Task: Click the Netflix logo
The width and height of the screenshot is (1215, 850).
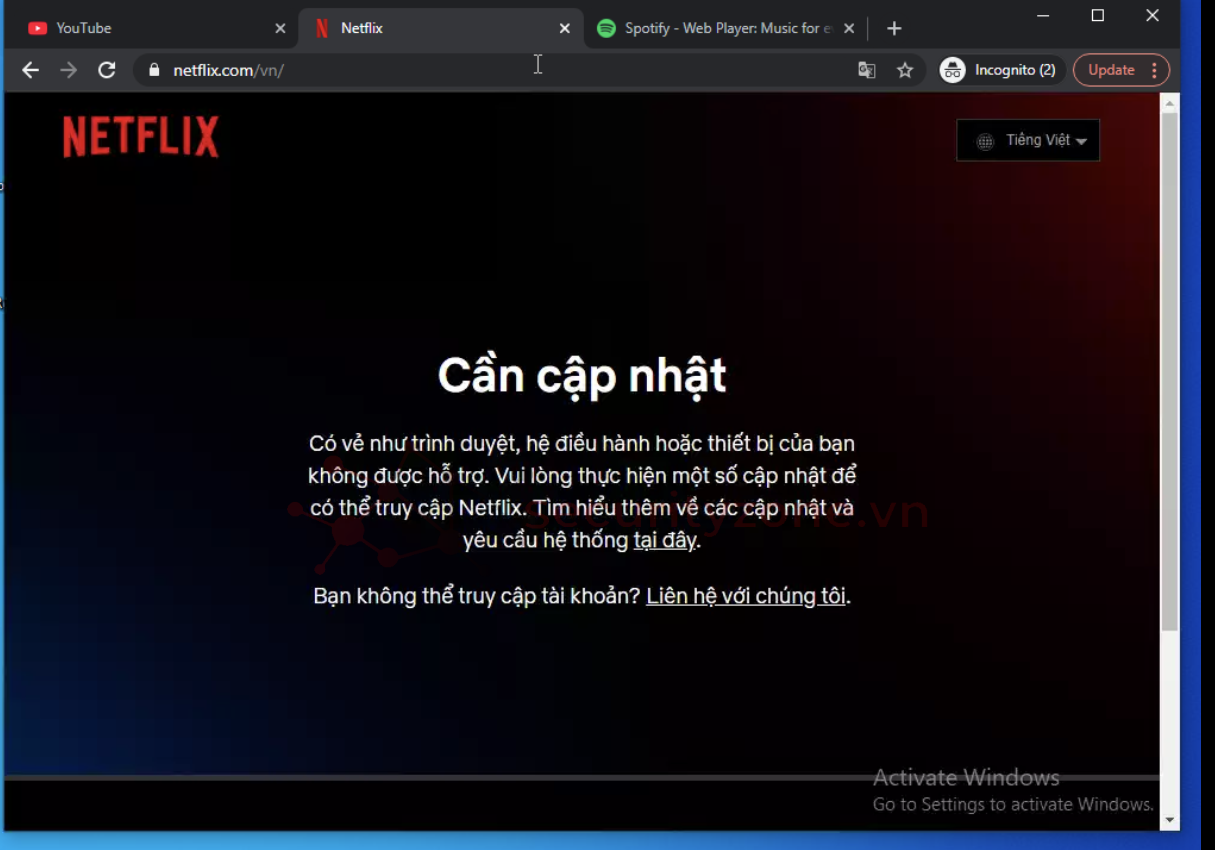Action: click(141, 137)
